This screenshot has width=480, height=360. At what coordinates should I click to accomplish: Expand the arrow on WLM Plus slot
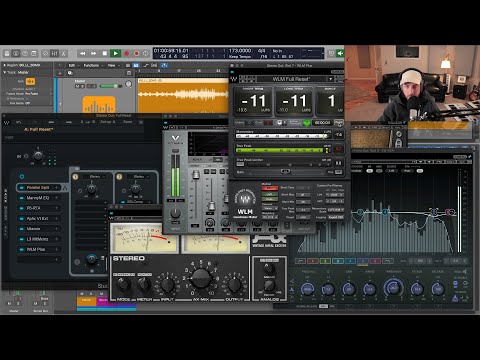coord(56,249)
